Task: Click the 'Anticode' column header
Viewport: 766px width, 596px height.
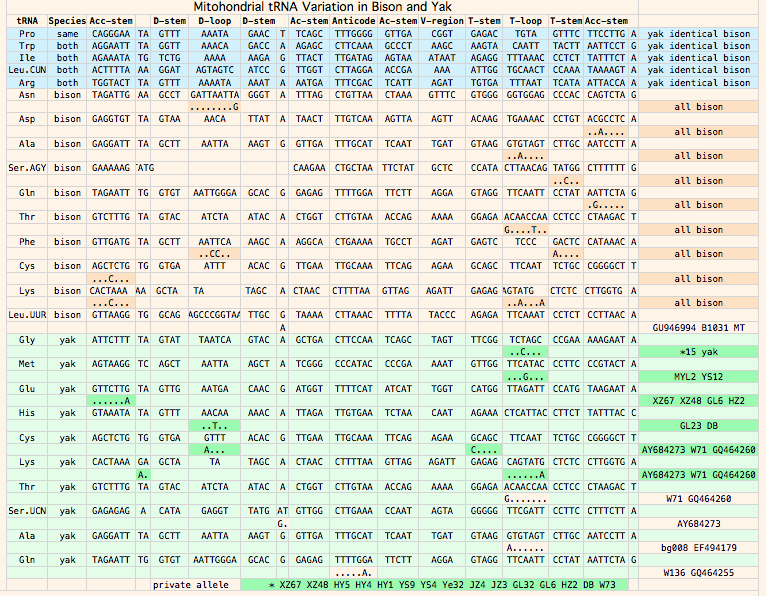Action: [354, 21]
